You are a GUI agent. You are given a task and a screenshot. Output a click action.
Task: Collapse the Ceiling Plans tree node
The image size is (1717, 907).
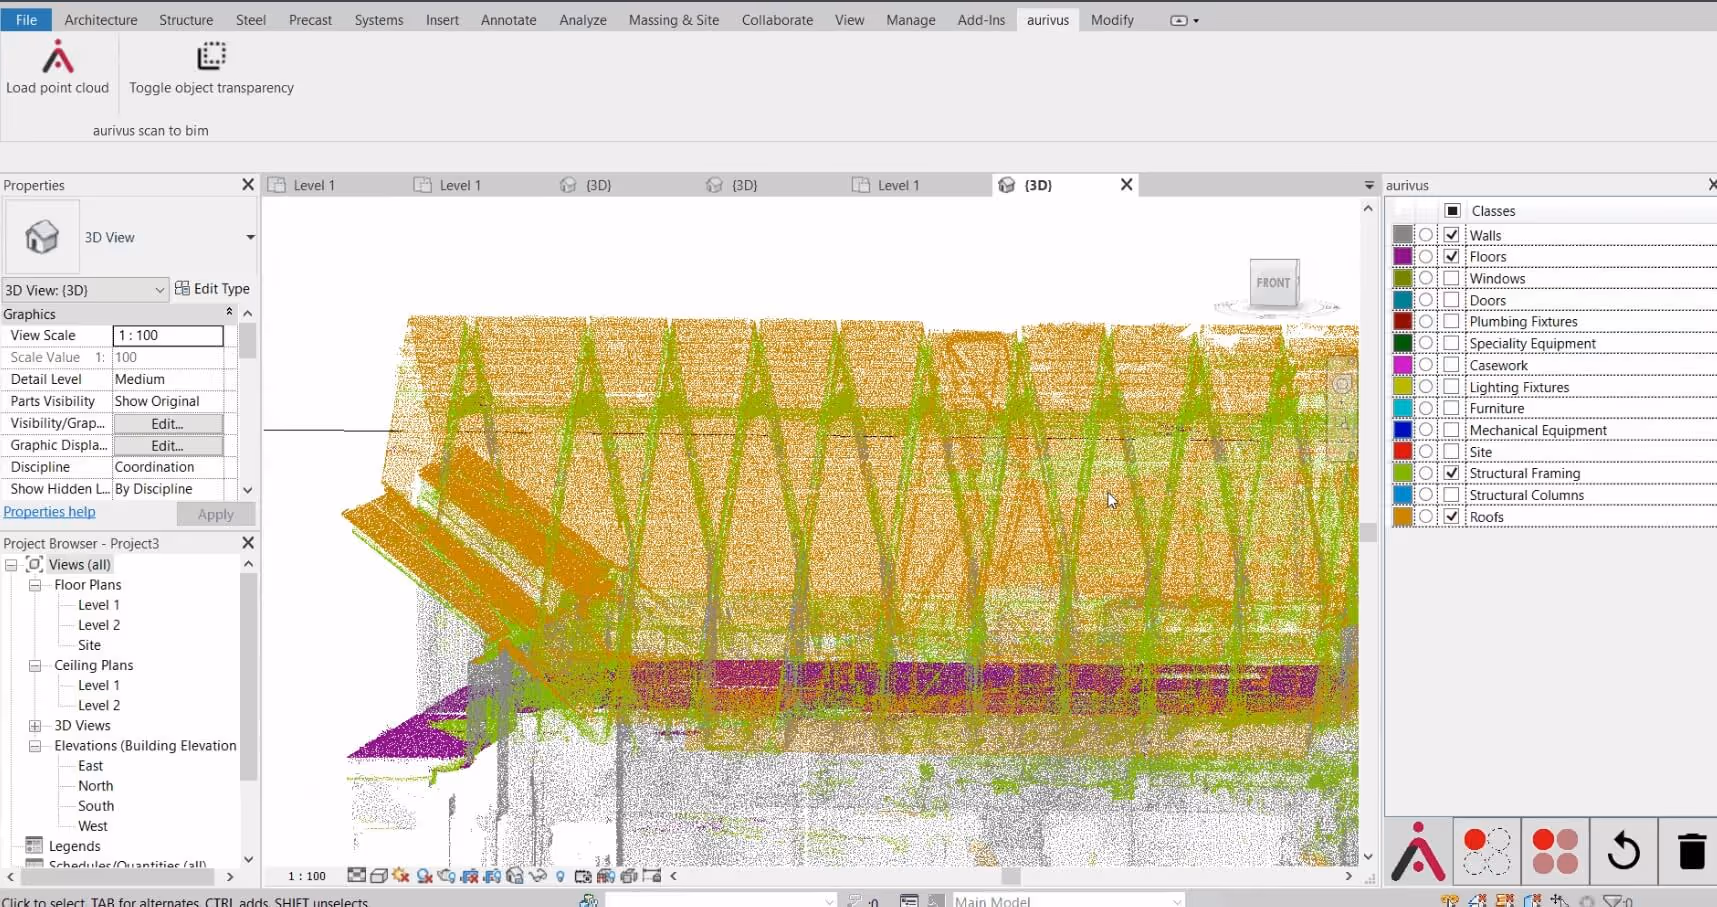[35, 665]
